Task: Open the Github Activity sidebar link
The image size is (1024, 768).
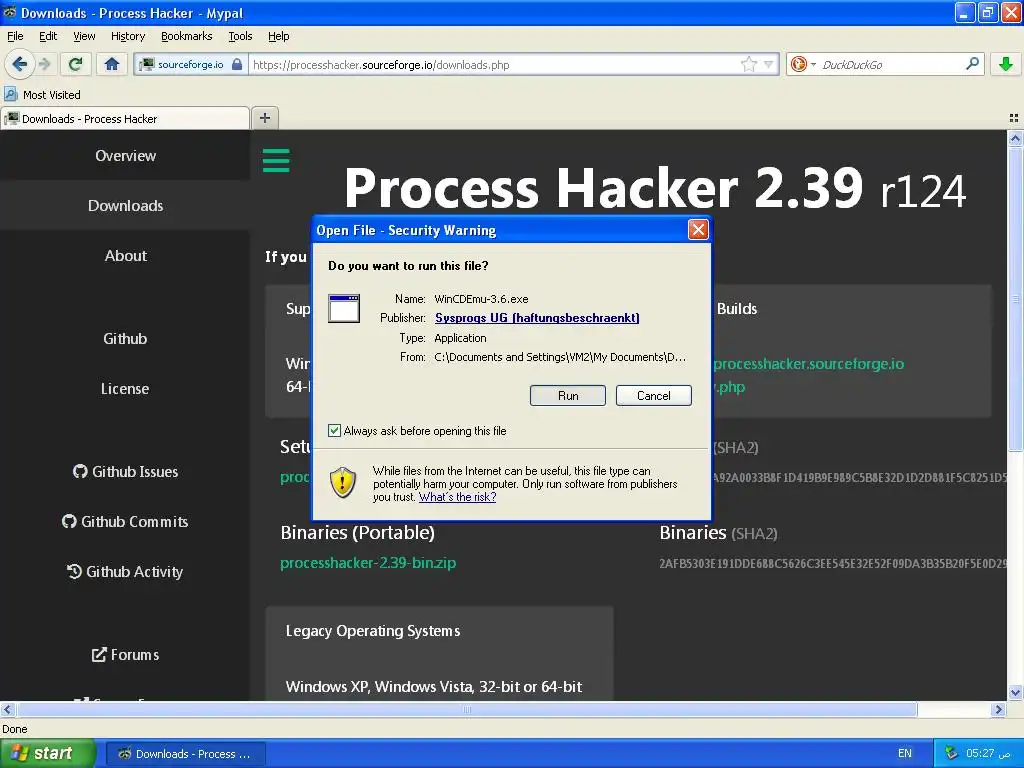Action: click(x=125, y=572)
